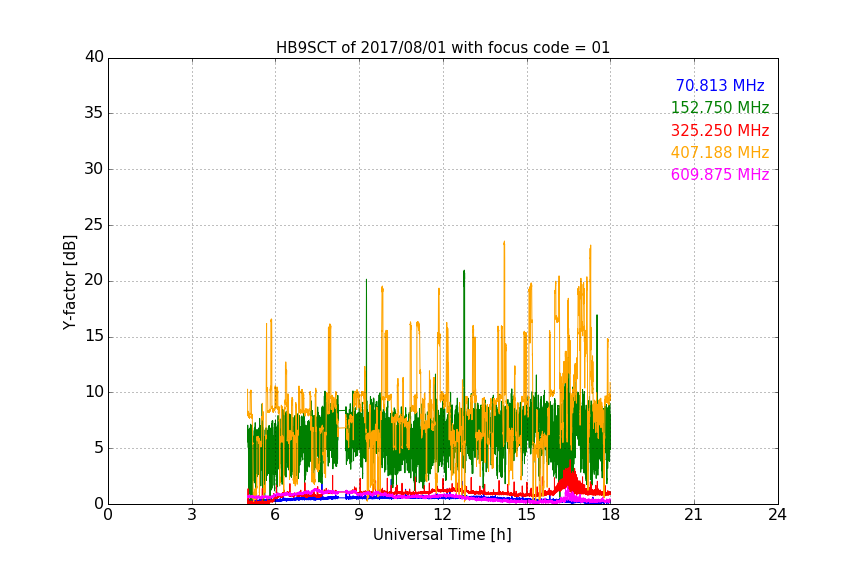Select the 325.250 MHz legend label
The image size is (864, 576).
point(720,131)
